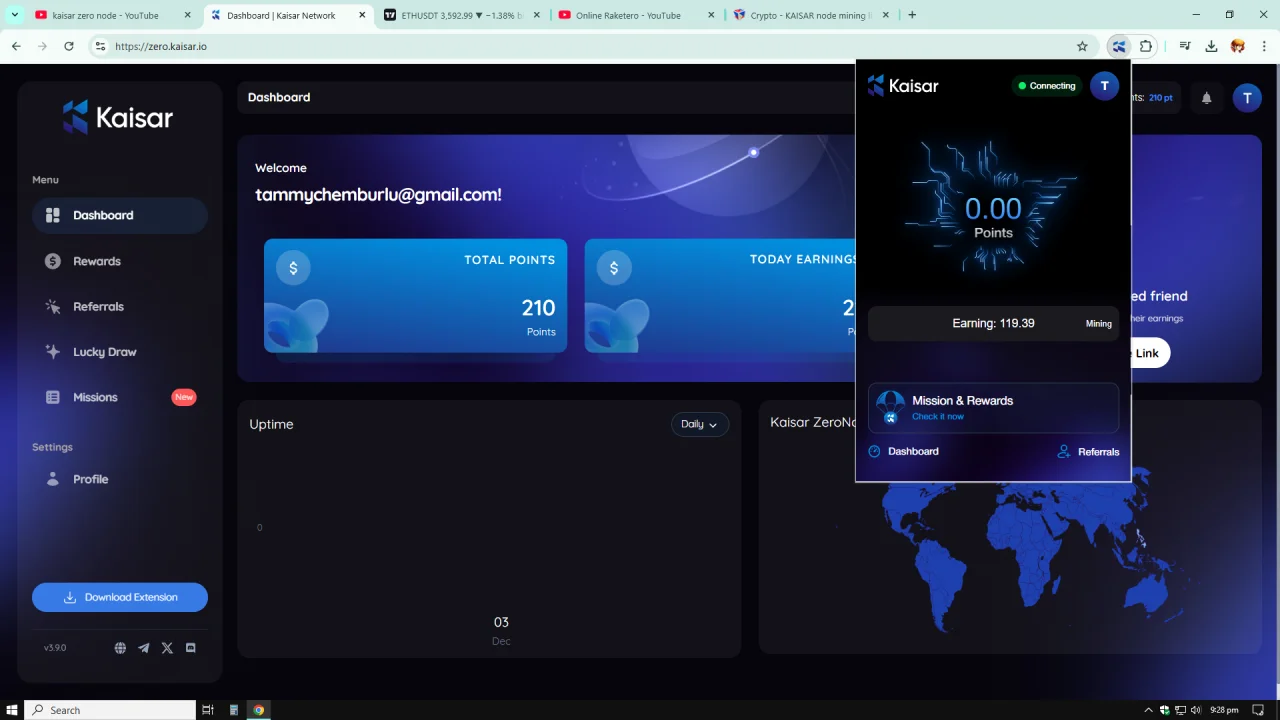Open the media control icon in Chrome toolbar

[1185, 46]
